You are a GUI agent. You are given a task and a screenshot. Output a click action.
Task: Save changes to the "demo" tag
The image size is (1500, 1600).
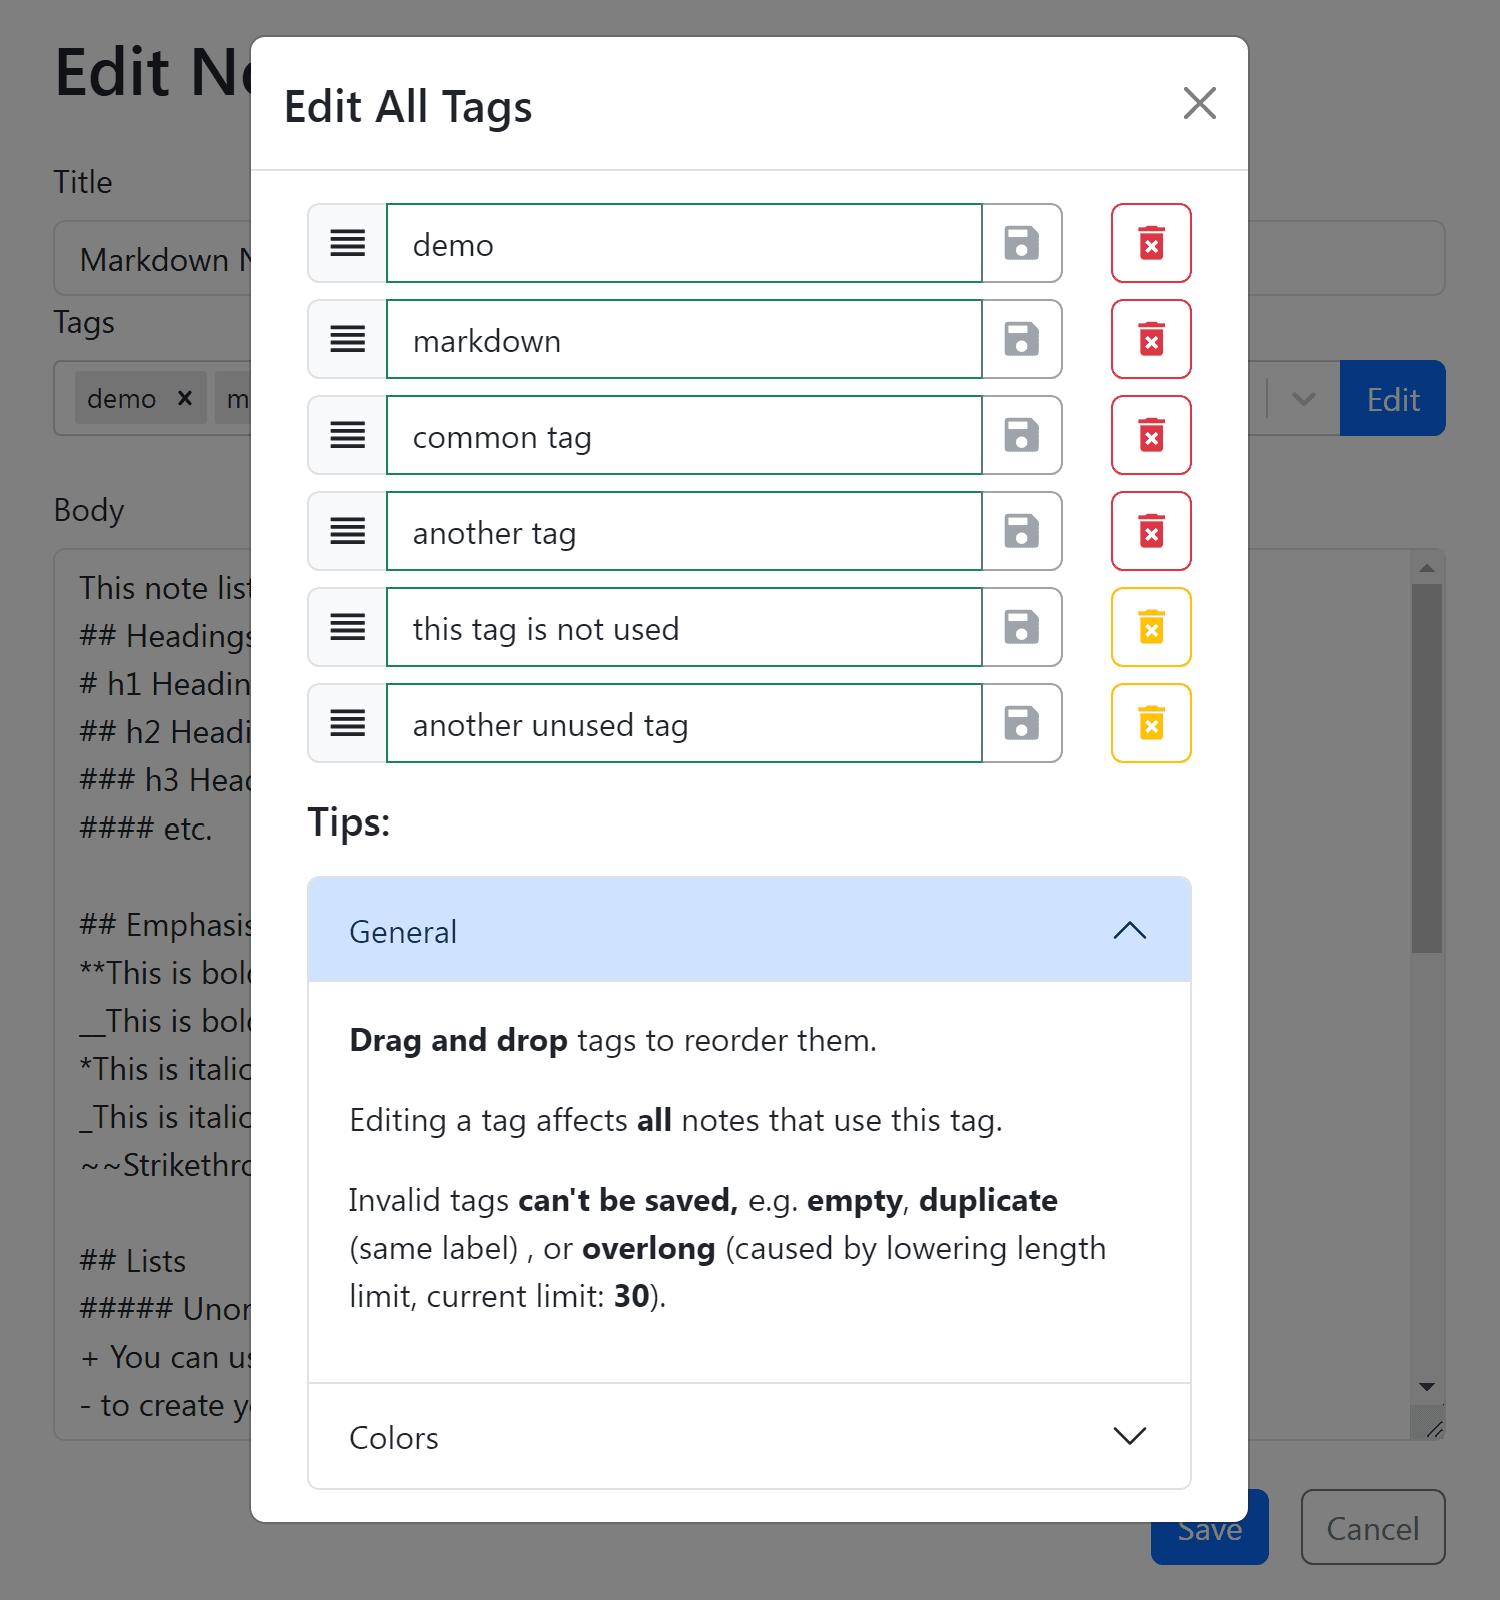[x=1020, y=243]
